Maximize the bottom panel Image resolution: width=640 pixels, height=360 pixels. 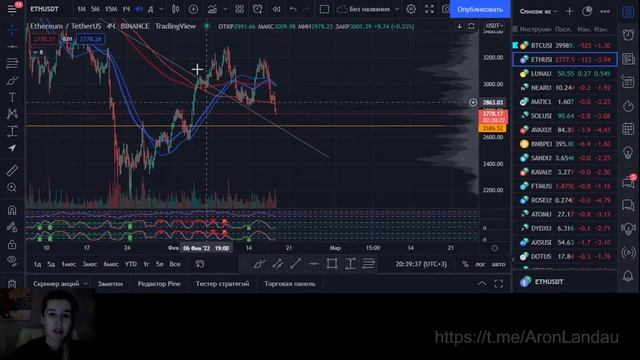[498, 283]
